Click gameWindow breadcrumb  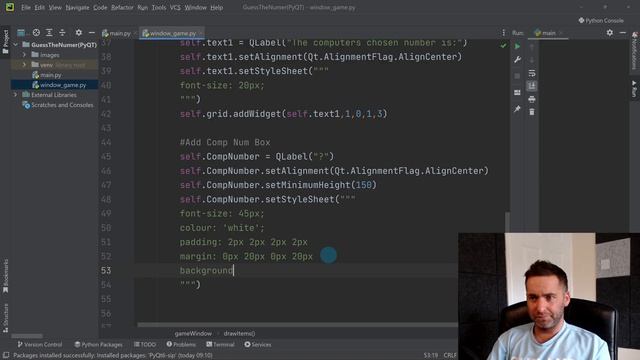(193, 333)
